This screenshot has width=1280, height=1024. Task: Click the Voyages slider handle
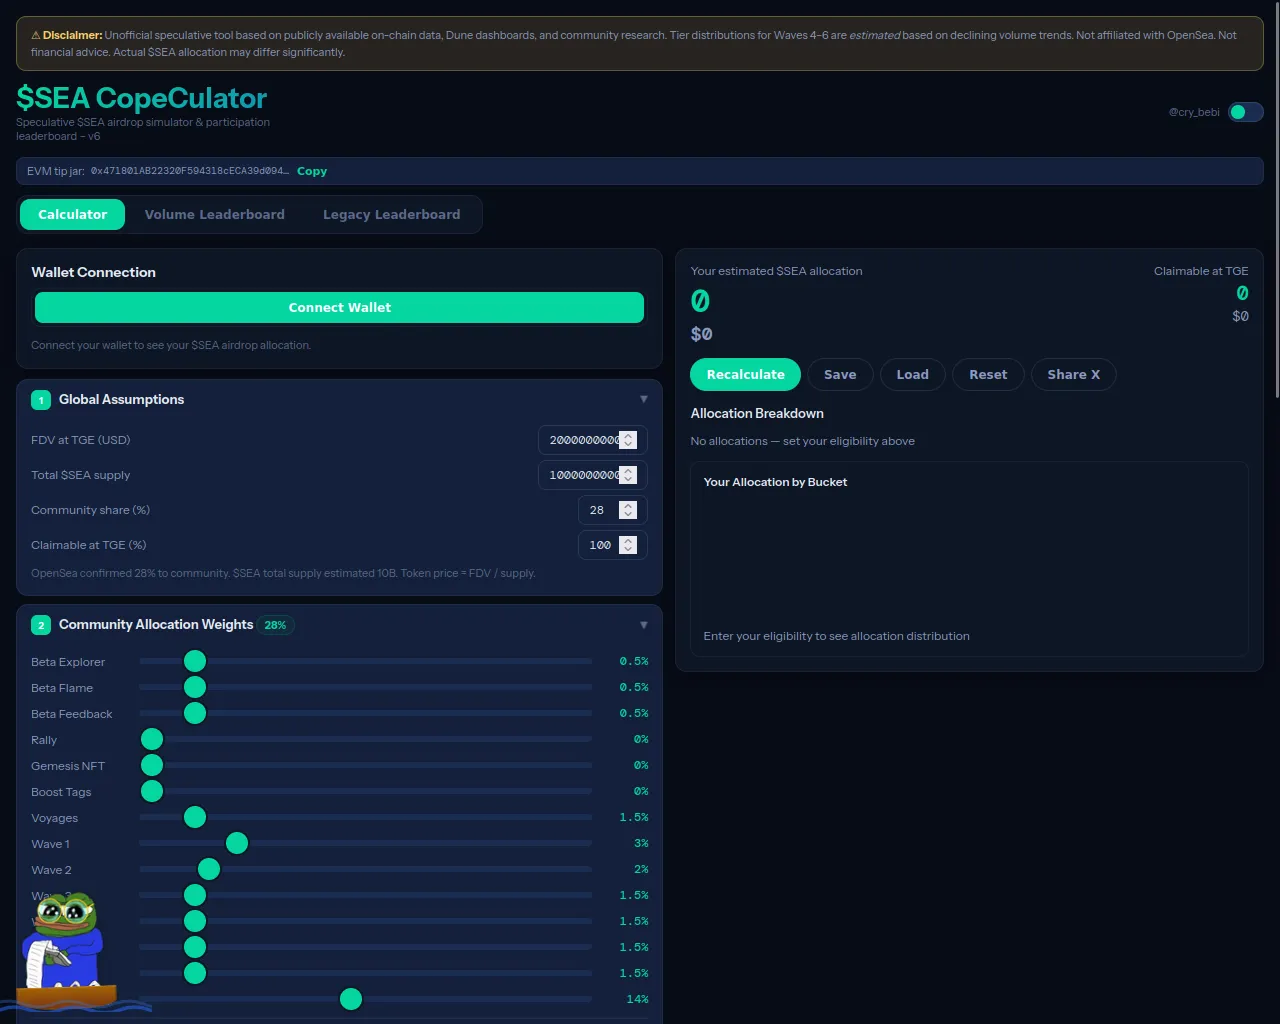coord(195,817)
